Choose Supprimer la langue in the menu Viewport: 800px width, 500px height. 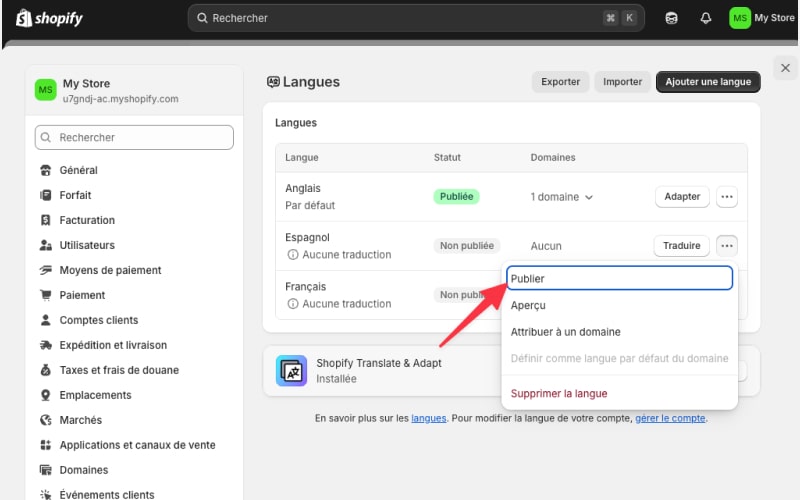pyautogui.click(x=558, y=393)
